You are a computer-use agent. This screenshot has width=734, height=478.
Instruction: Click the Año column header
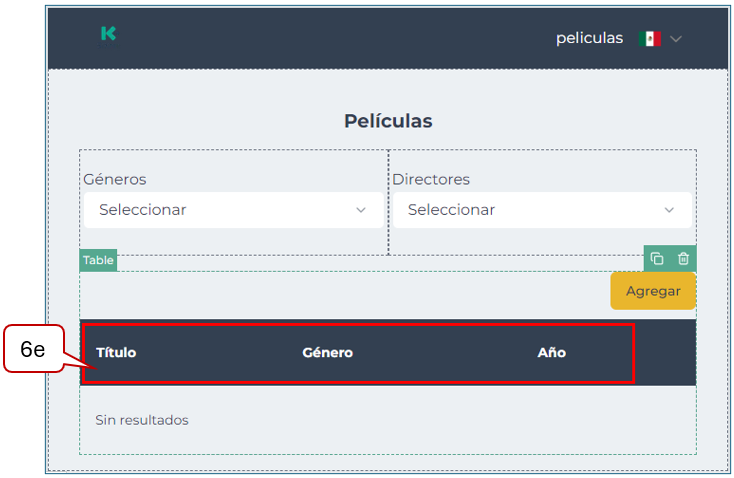click(551, 352)
